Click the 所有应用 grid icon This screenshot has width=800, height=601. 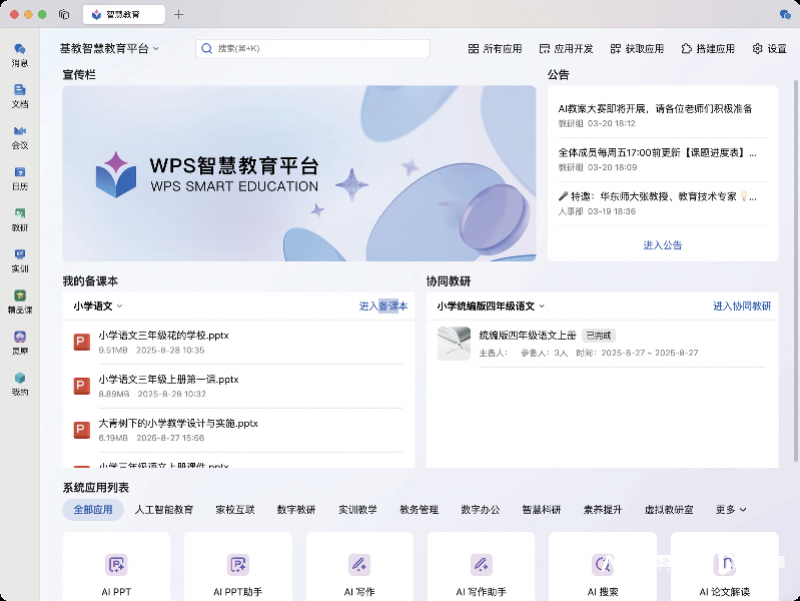[473, 48]
